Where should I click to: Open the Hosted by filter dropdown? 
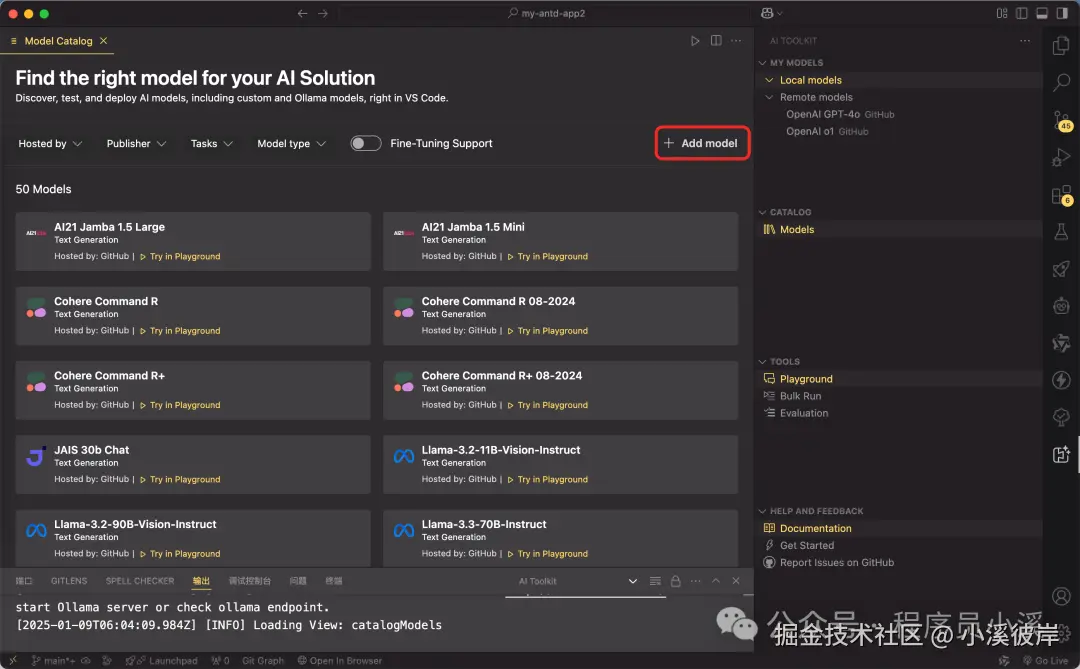pyautogui.click(x=50, y=143)
